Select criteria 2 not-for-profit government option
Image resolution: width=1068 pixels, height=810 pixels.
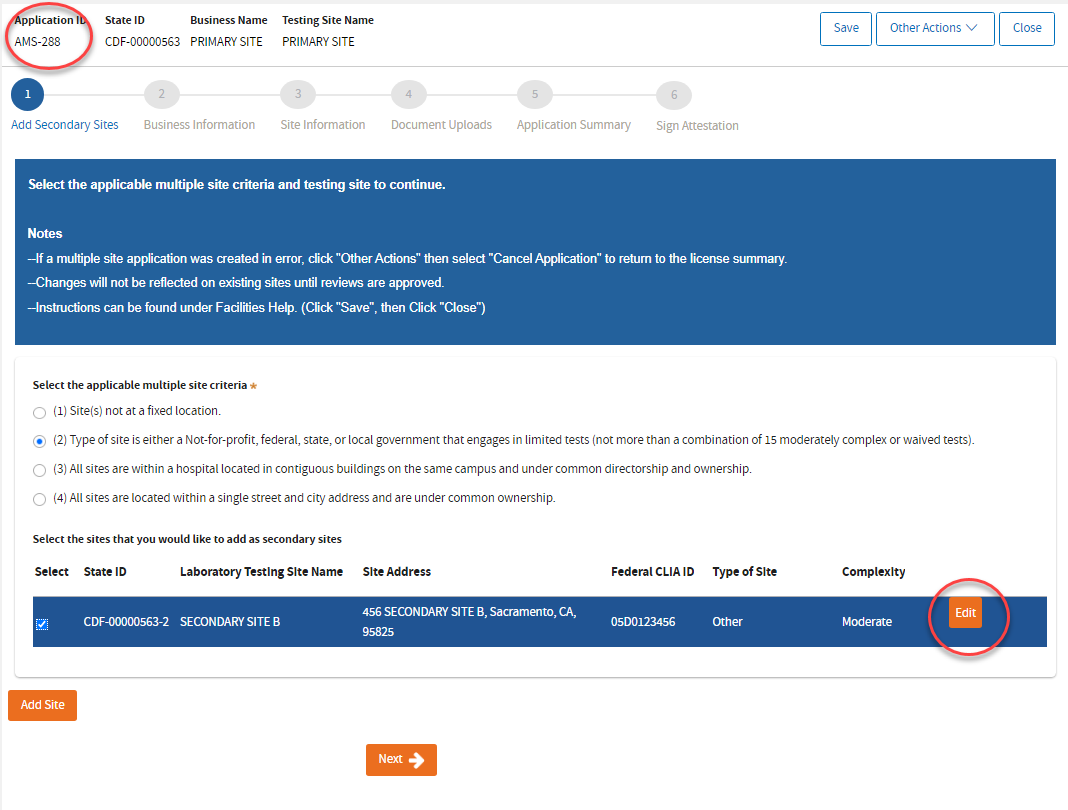tap(39, 441)
